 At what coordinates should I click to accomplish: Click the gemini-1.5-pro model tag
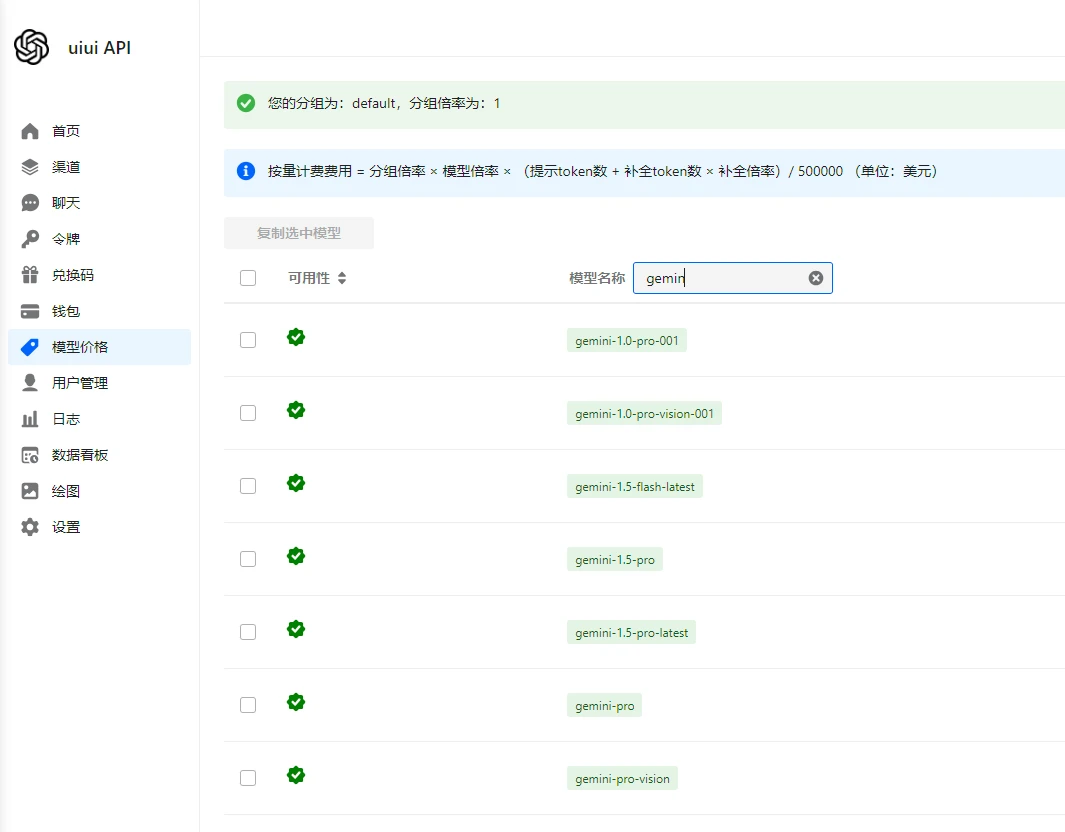point(615,560)
